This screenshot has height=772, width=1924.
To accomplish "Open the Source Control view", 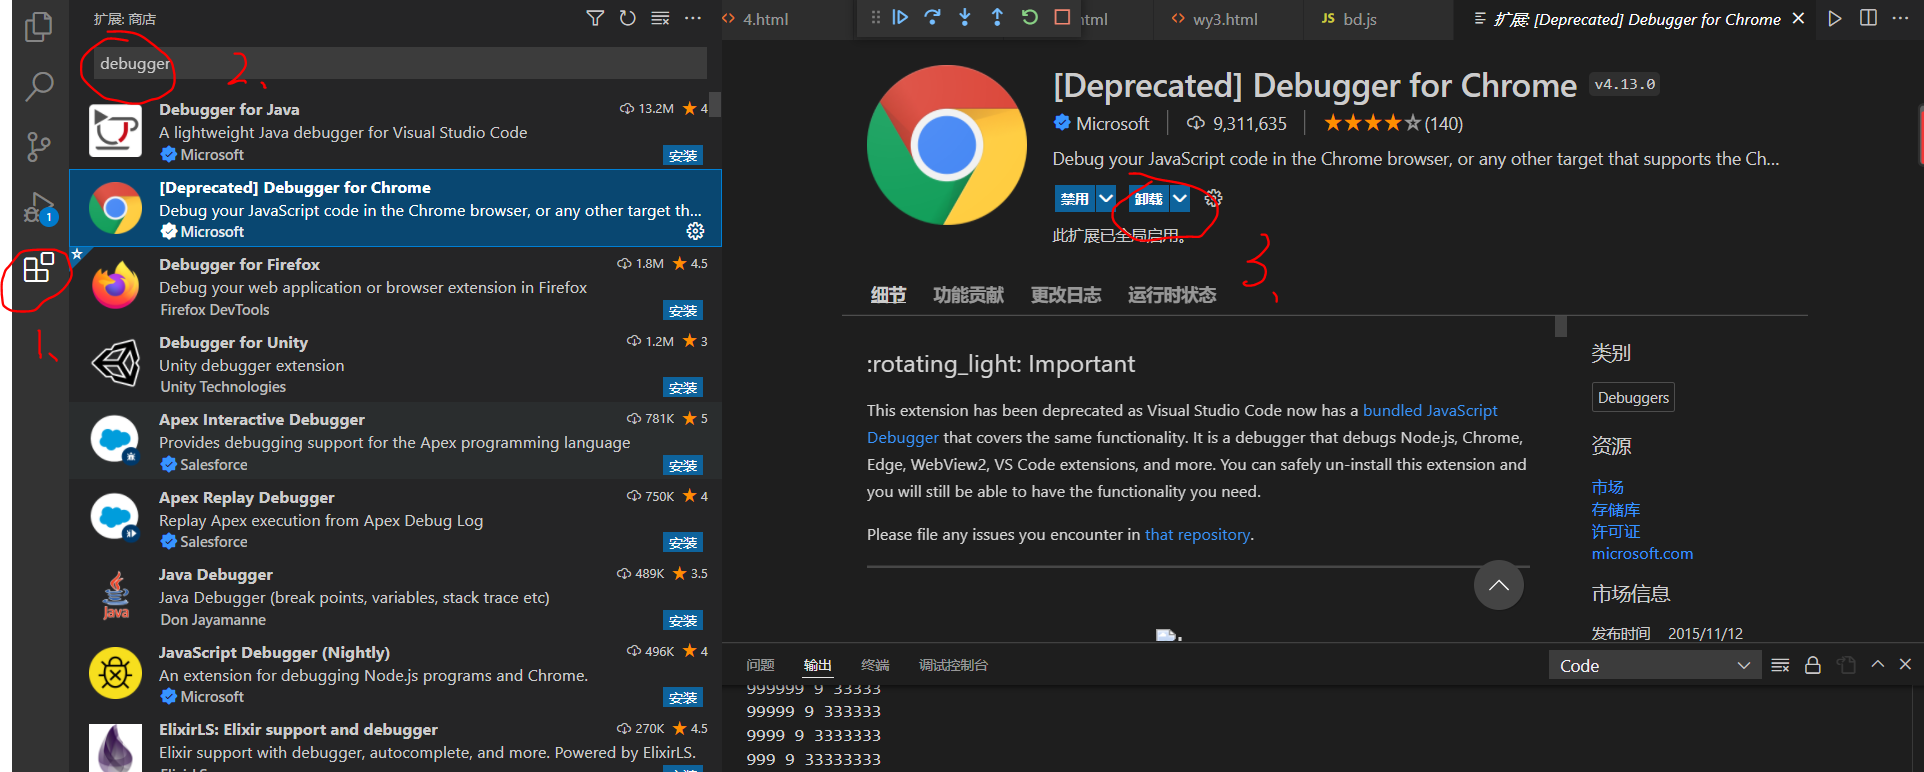I will click(39, 147).
